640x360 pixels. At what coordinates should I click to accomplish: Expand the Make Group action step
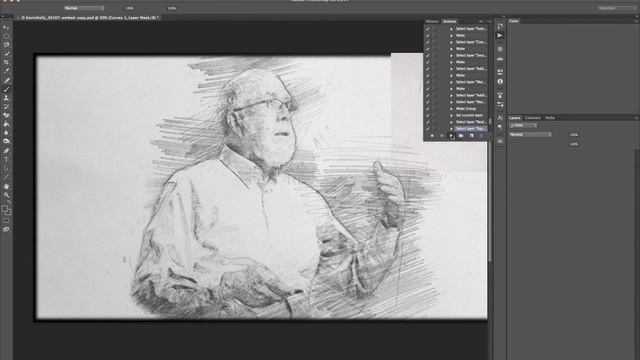[451, 109]
